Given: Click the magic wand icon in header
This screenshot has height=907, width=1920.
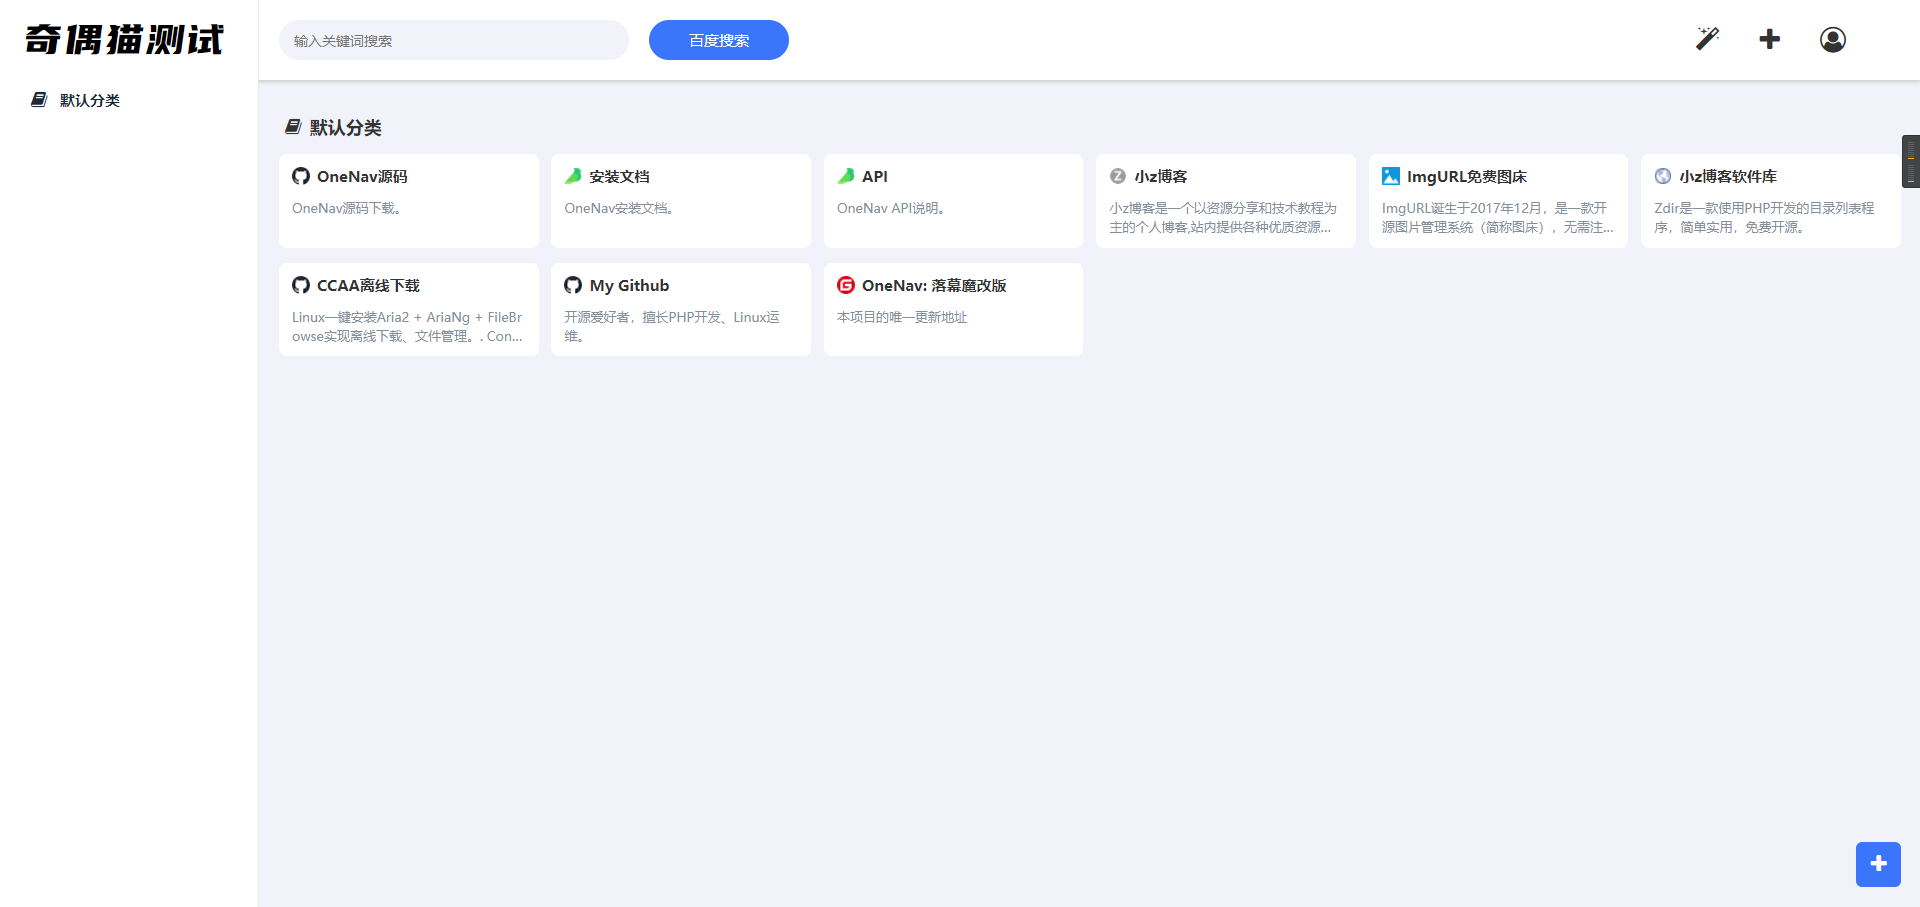Looking at the screenshot, I should (x=1707, y=39).
